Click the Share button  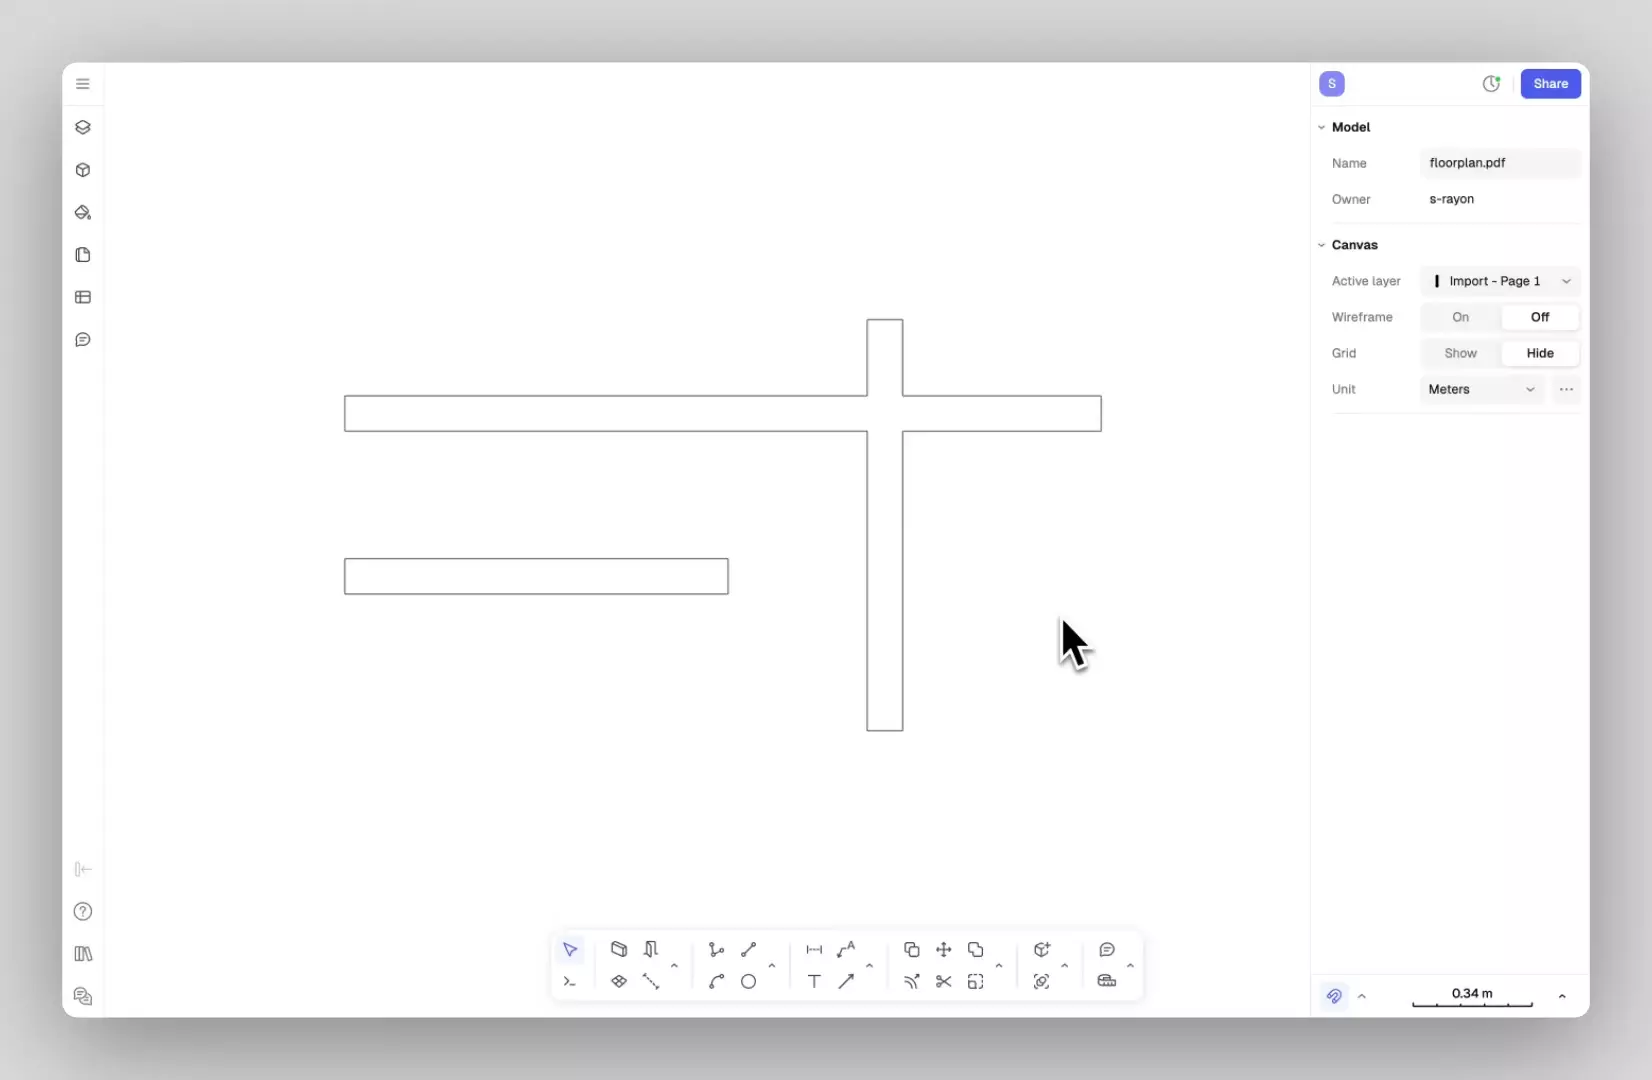point(1550,84)
